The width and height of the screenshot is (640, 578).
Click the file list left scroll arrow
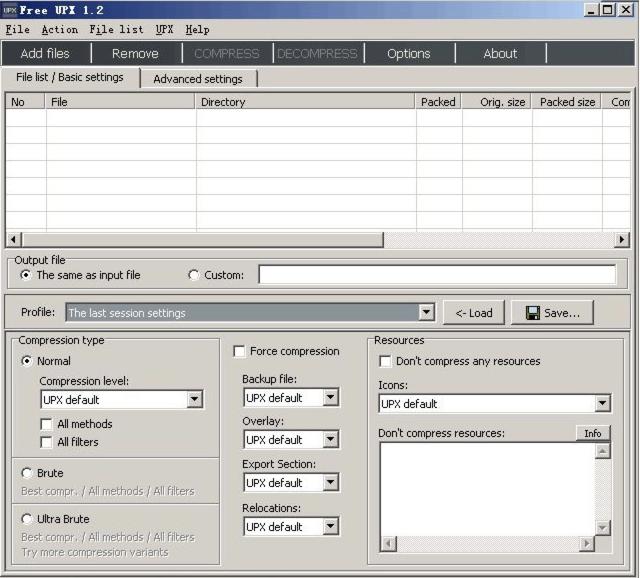coord(14,240)
